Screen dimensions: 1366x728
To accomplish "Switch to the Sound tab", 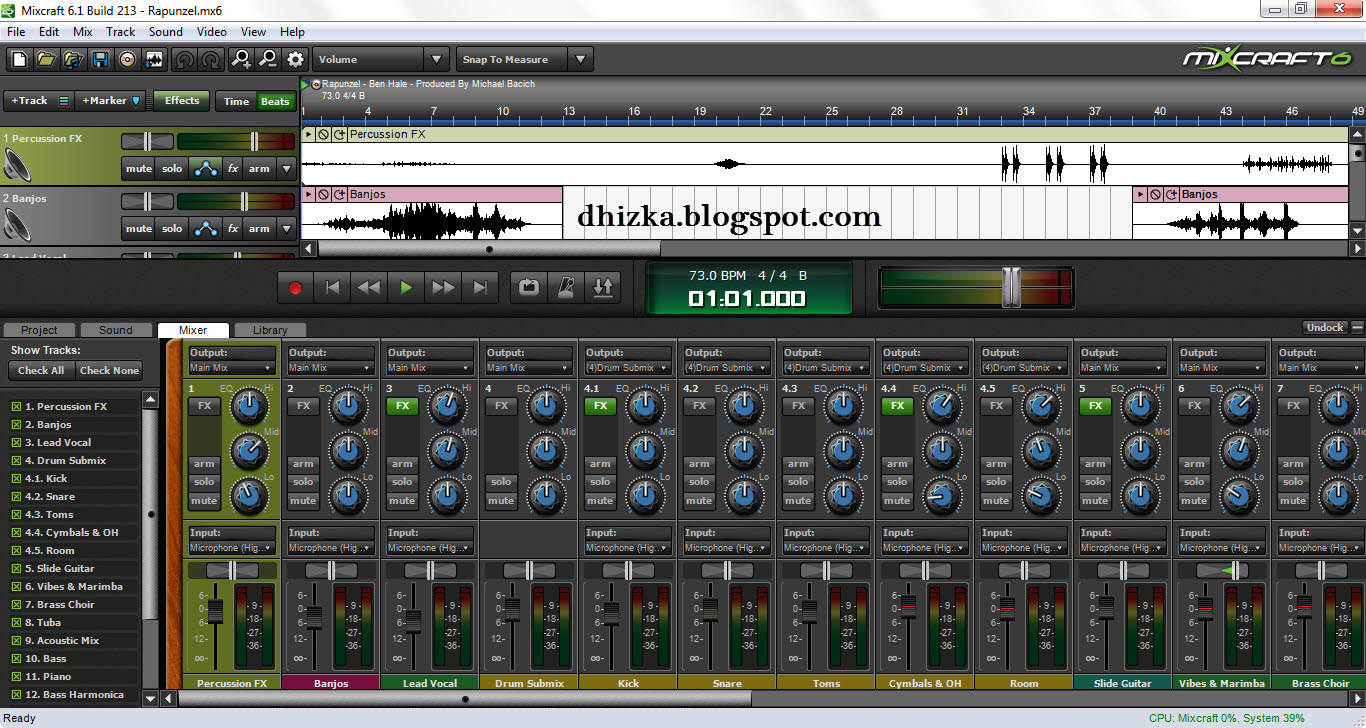I will tap(116, 330).
